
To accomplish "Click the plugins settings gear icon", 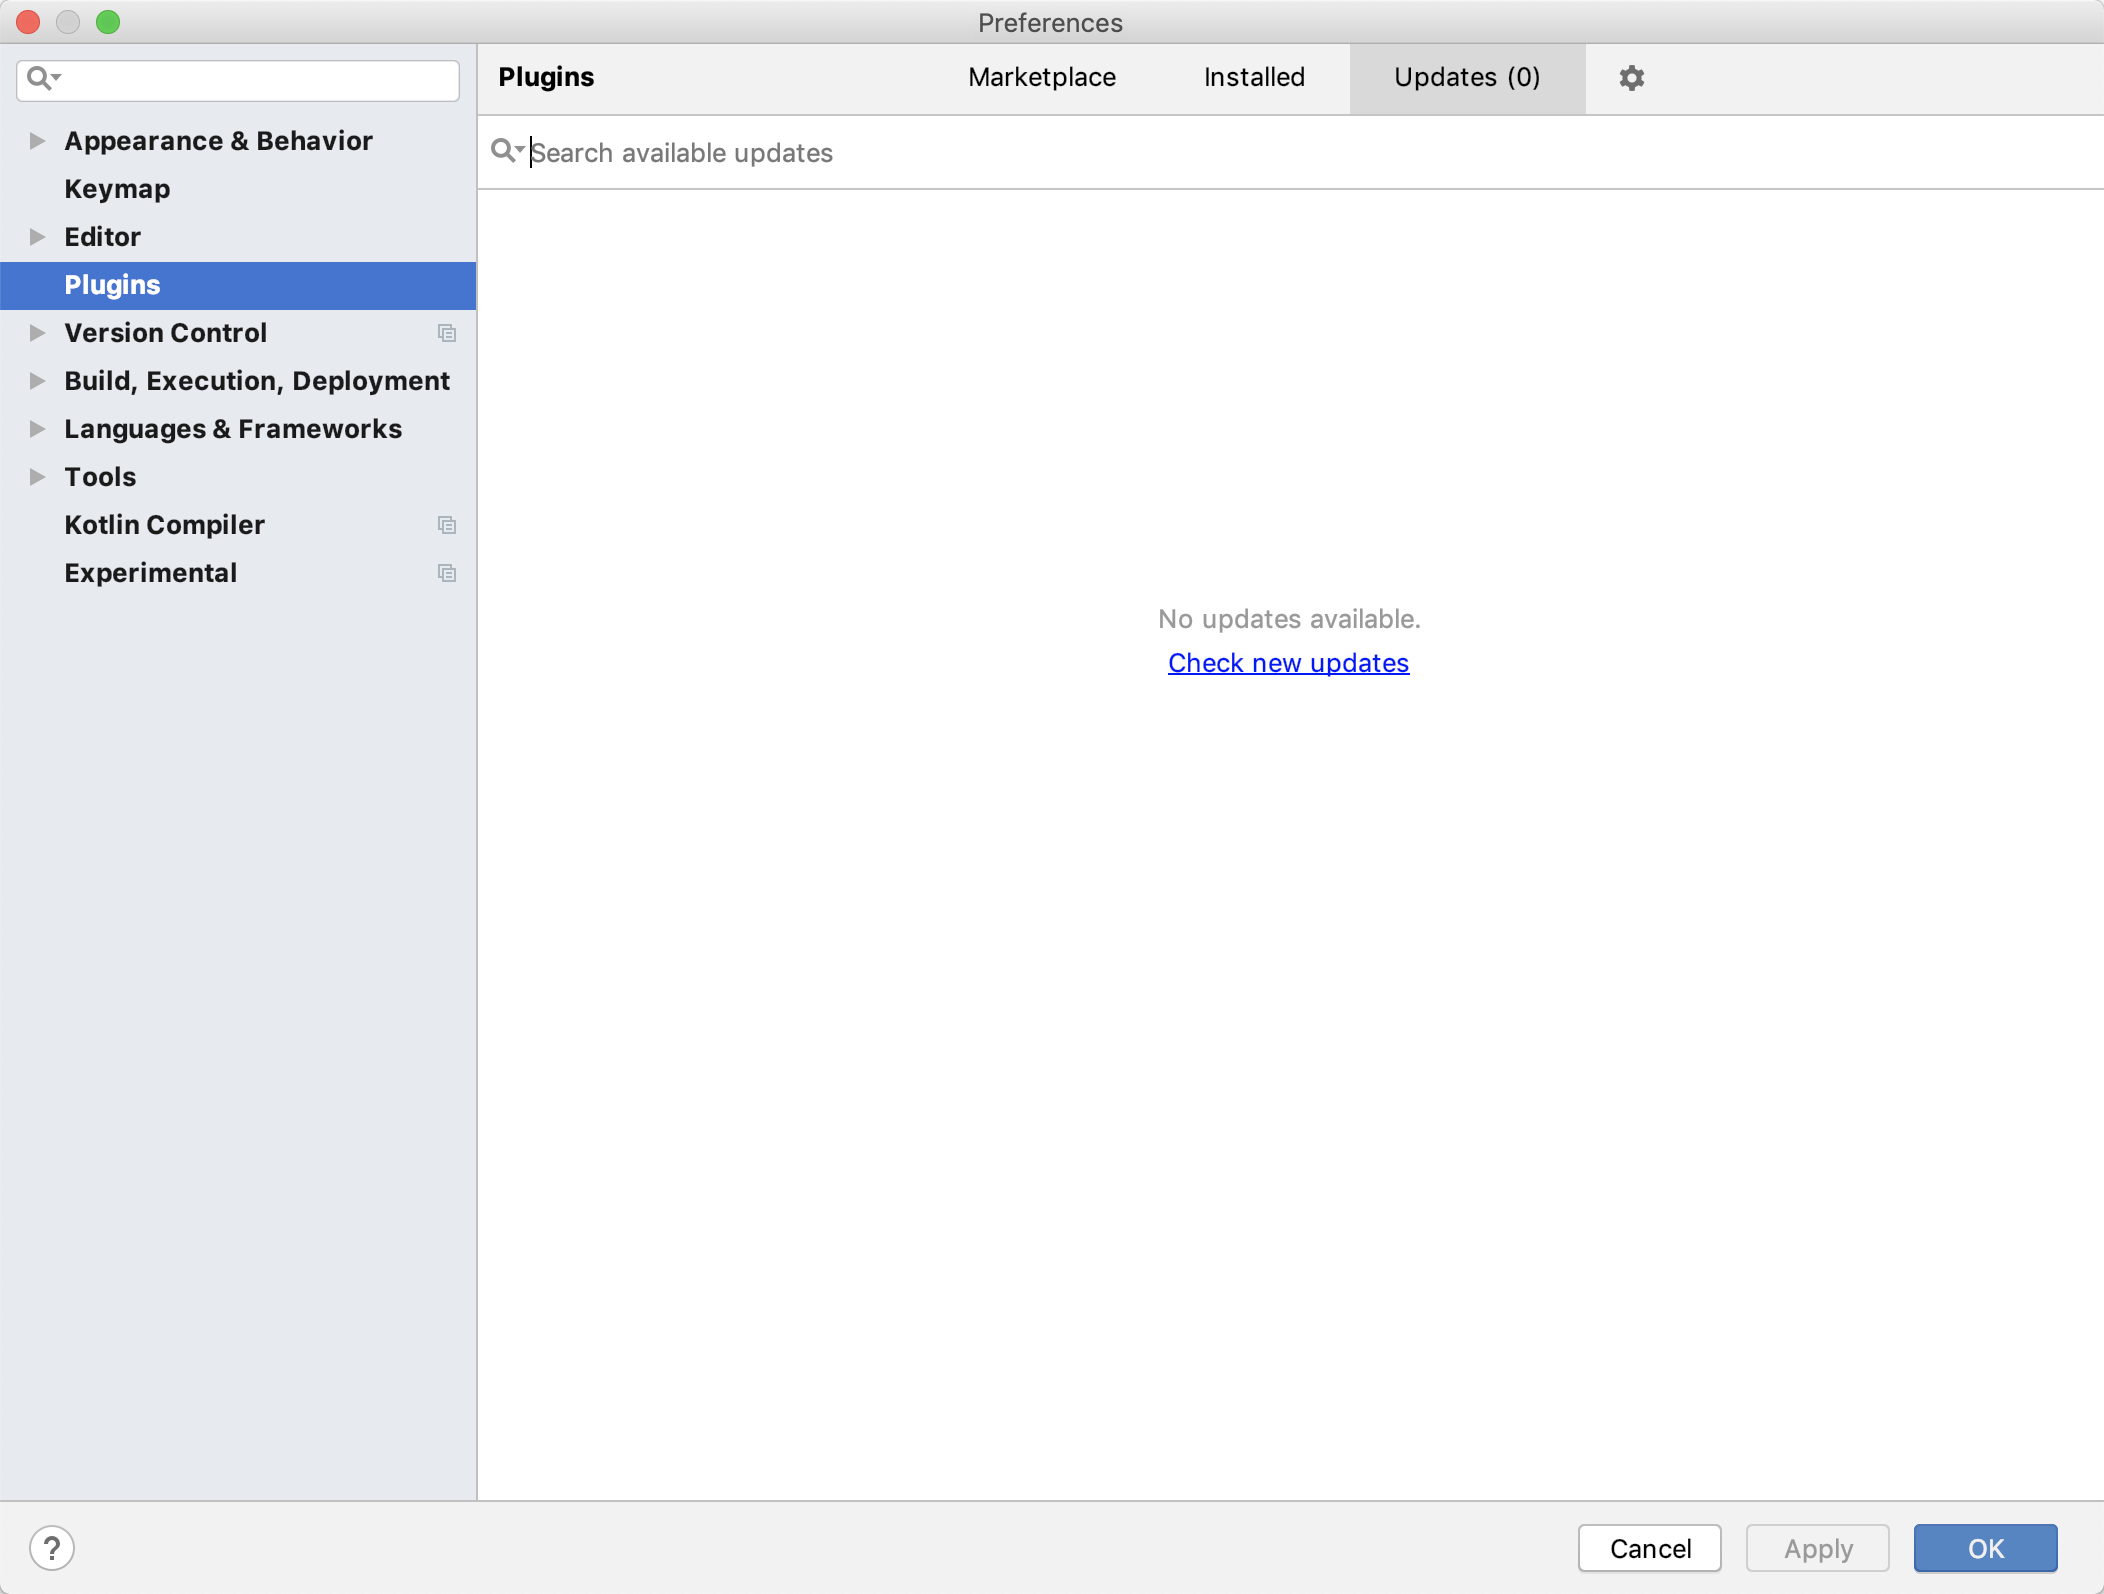I will 1631,78.
